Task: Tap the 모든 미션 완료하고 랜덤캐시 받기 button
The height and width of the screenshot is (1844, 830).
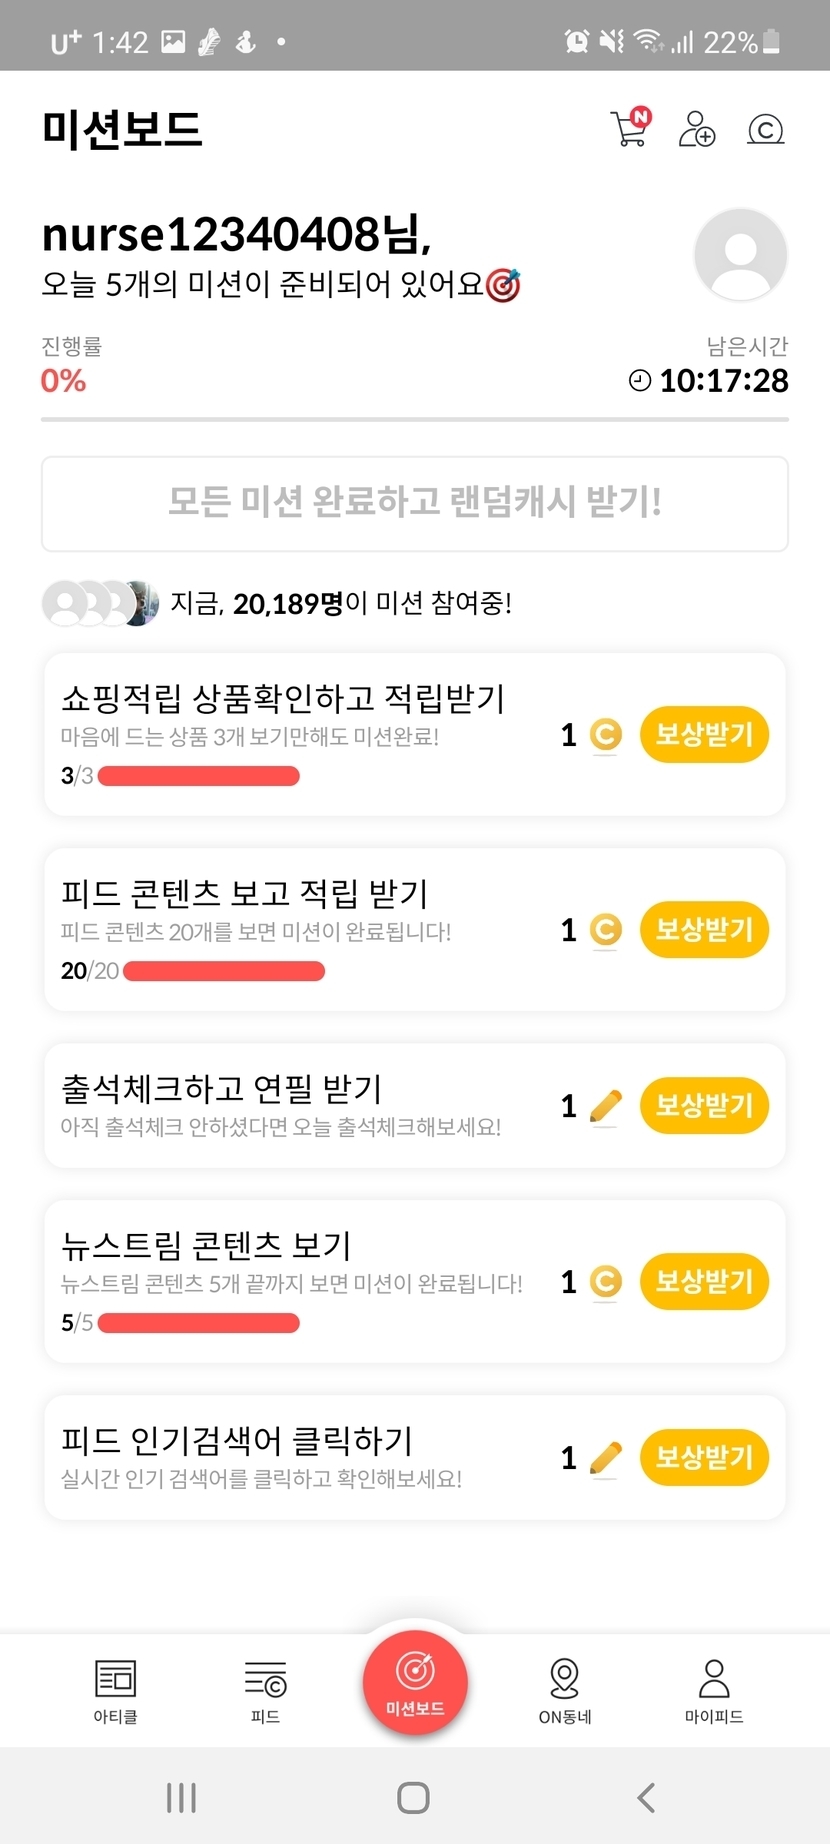Action: click(x=414, y=503)
